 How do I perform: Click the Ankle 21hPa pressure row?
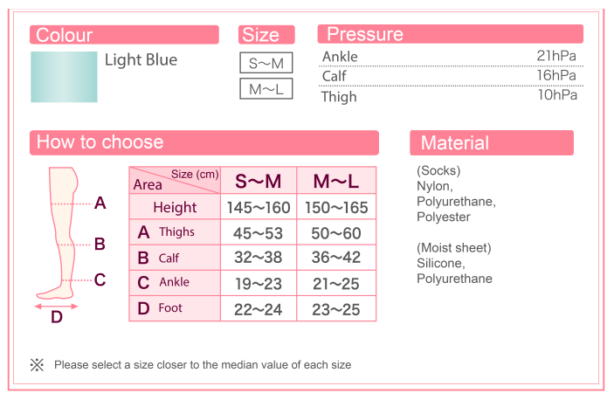coord(449,57)
